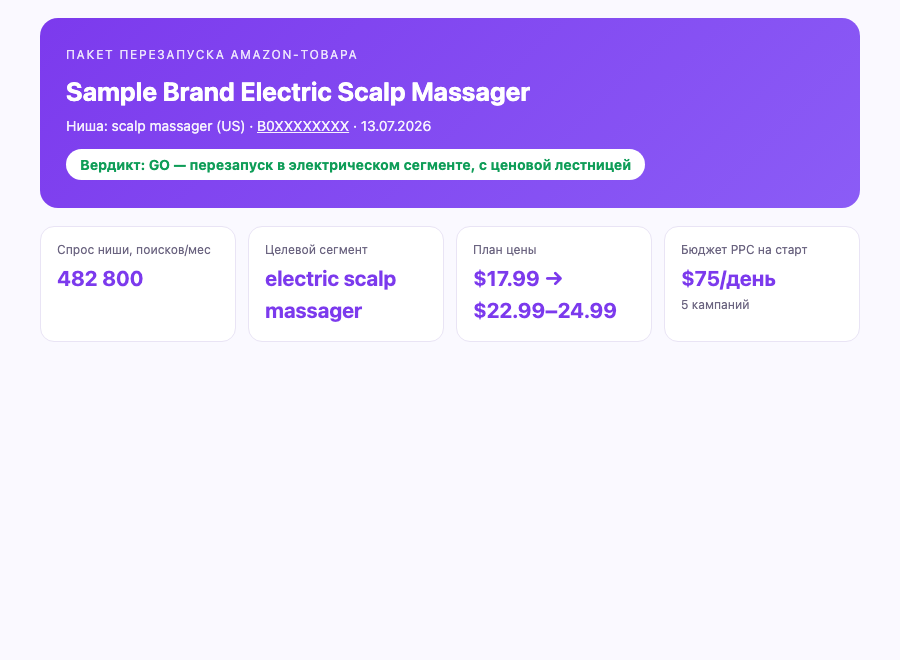
Task: Click the green GO verdict badge
Action: click(355, 165)
